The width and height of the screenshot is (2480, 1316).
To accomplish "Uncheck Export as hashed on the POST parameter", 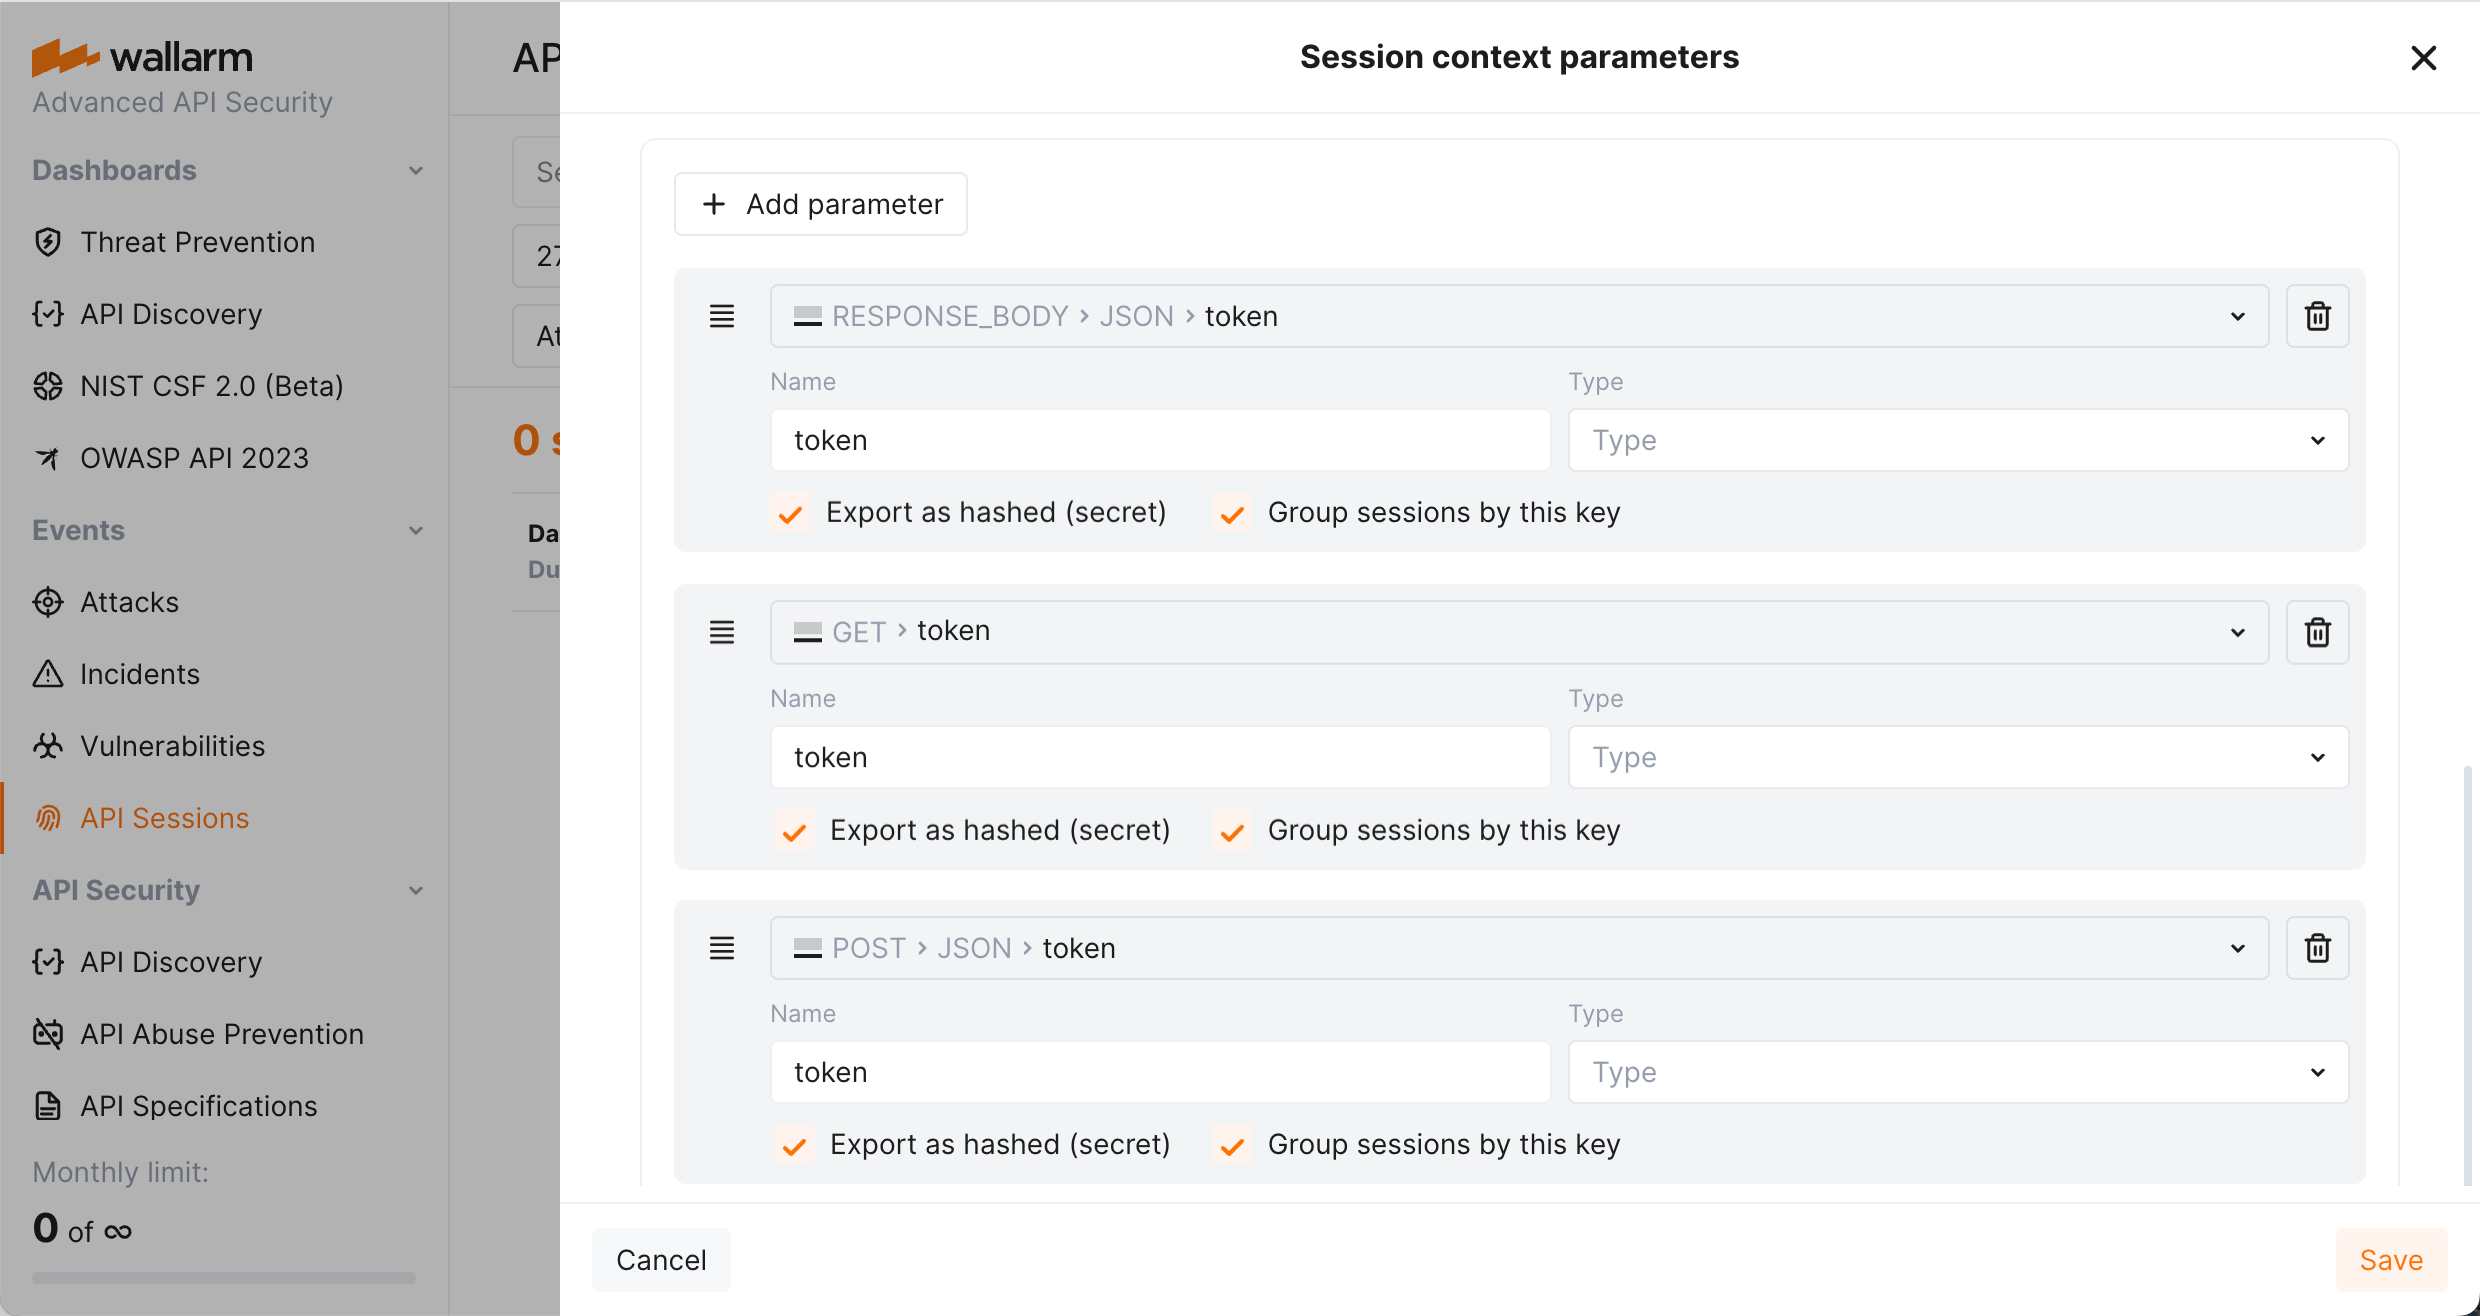I will [793, 1144].
